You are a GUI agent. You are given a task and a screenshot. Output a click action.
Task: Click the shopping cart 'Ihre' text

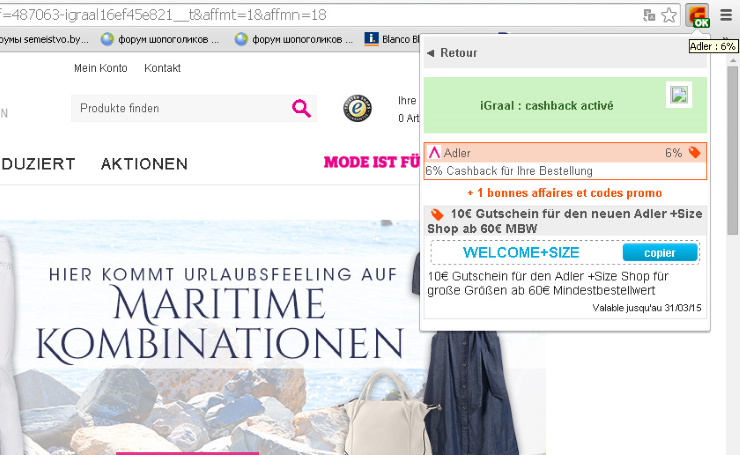click(x=407, y=101)
